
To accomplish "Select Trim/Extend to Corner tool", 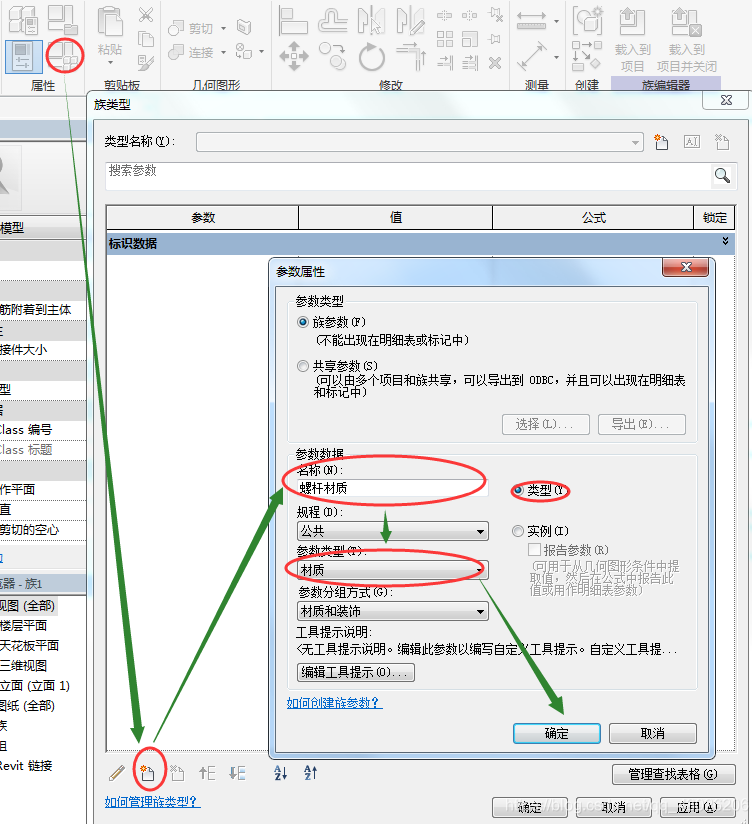I will pos(411,56).
